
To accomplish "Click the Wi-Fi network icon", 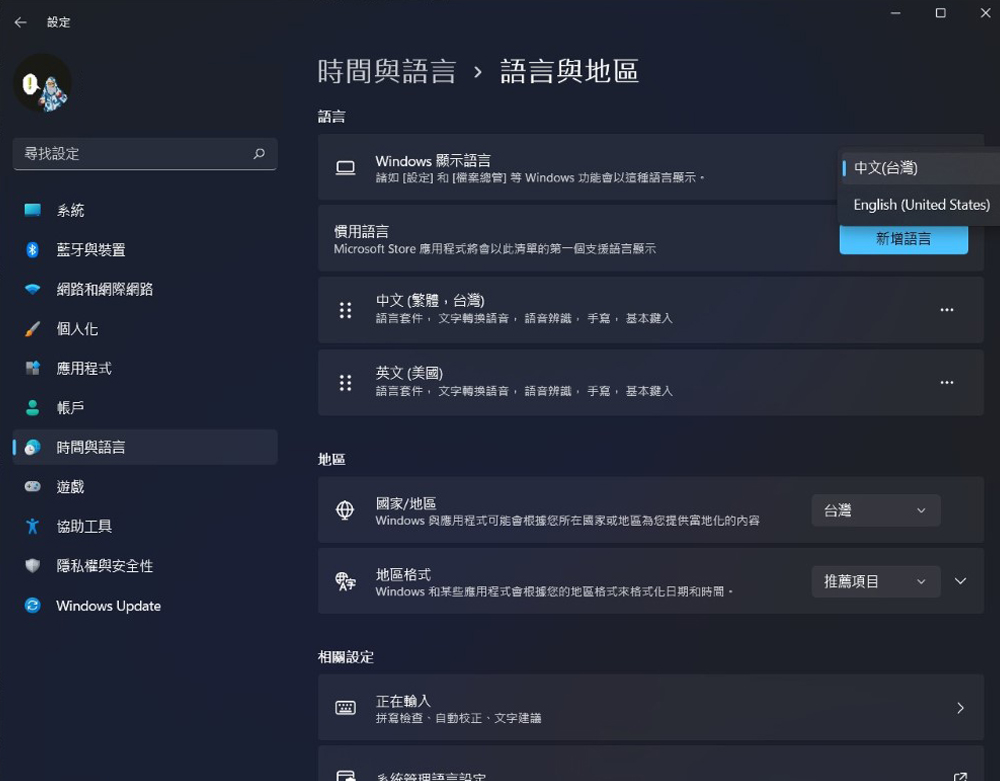I will (33, 289).
